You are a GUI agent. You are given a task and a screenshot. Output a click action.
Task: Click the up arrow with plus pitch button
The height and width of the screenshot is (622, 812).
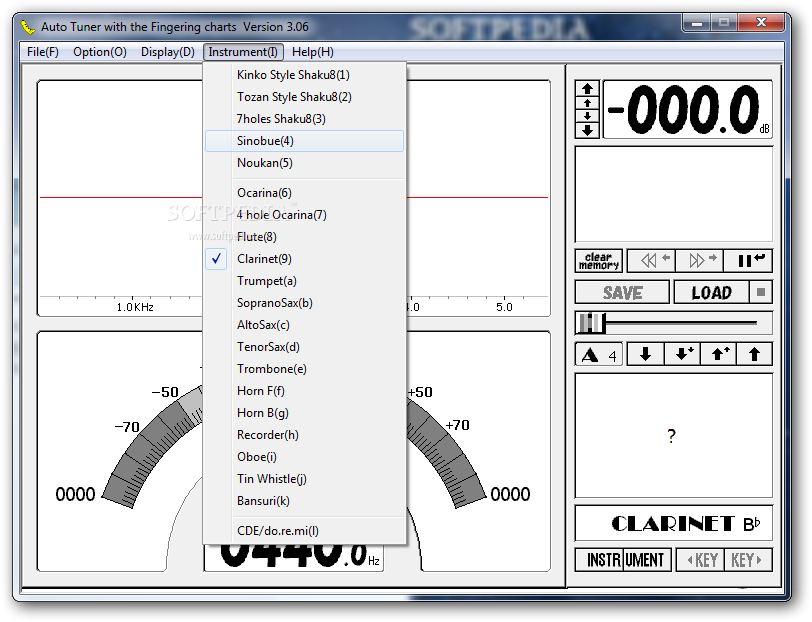[718, 354]
